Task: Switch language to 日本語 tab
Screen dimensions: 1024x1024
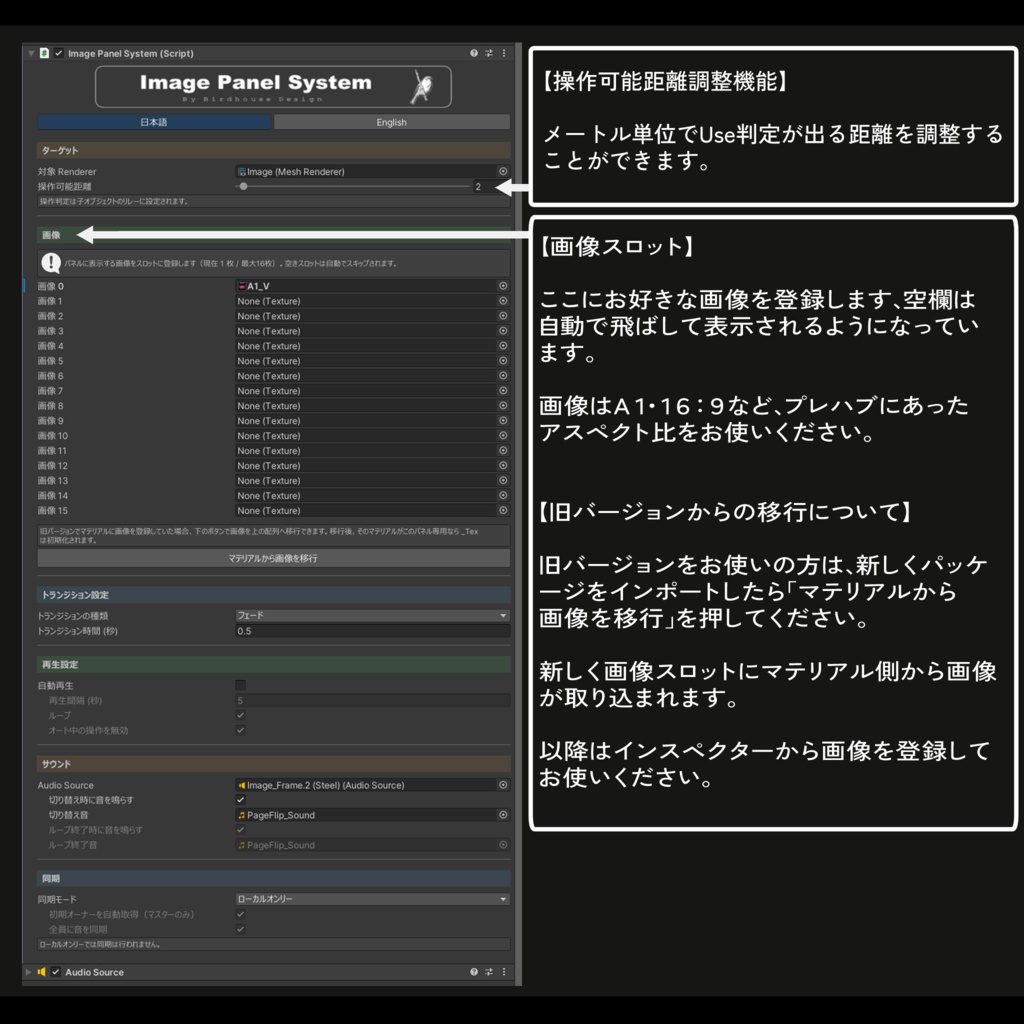Action: click(153, 122)
